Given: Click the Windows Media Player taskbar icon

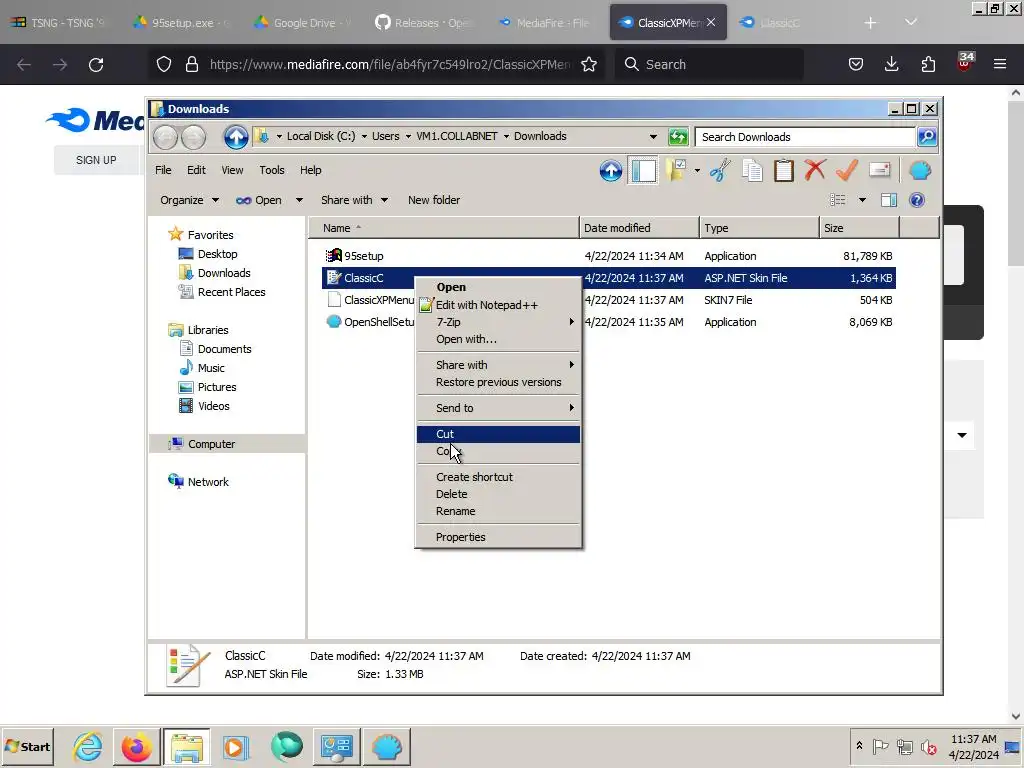Looking at the screenshot, I should point(236,747).
